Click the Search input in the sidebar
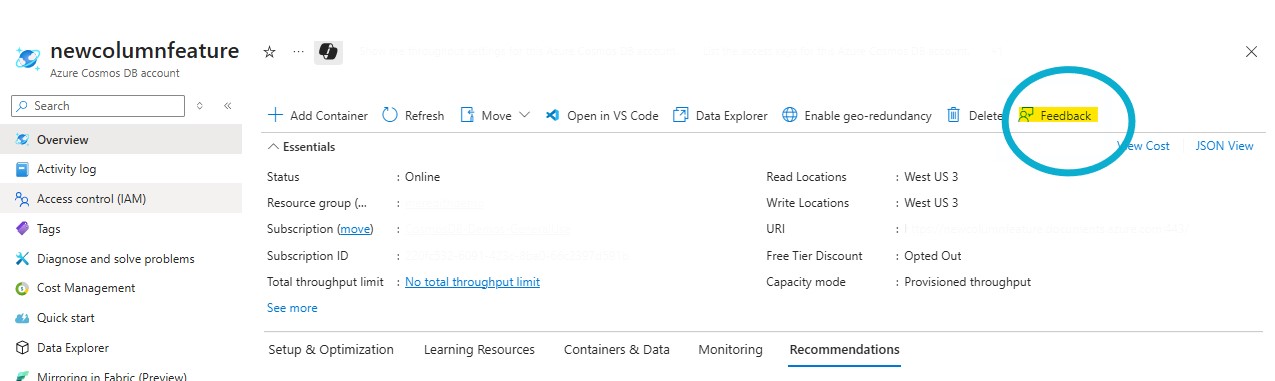Viewport: 1275px width, 381px height. (98, 106)
